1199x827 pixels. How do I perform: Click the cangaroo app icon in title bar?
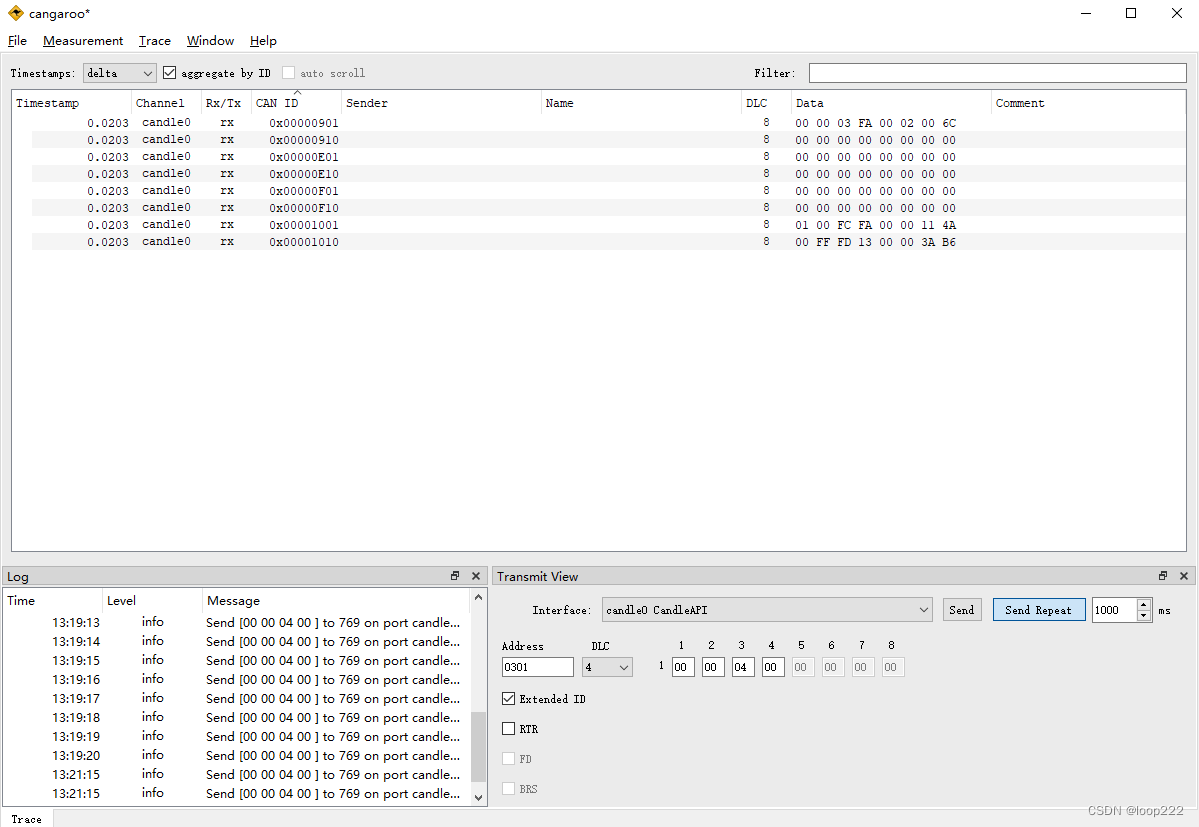click(x=15, y=13)
